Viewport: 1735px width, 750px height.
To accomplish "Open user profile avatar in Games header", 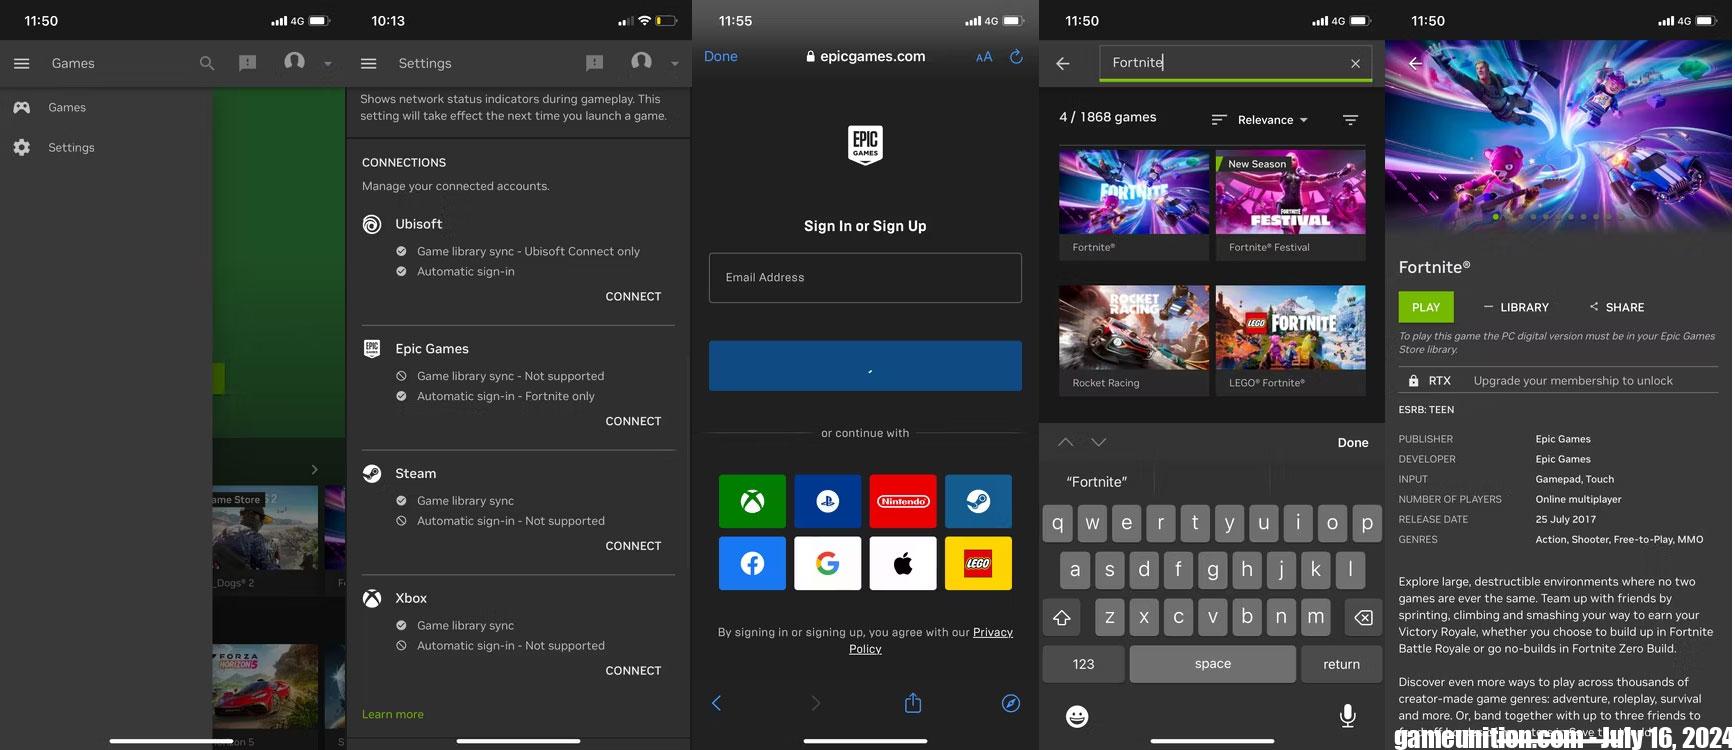I will 294,62.
